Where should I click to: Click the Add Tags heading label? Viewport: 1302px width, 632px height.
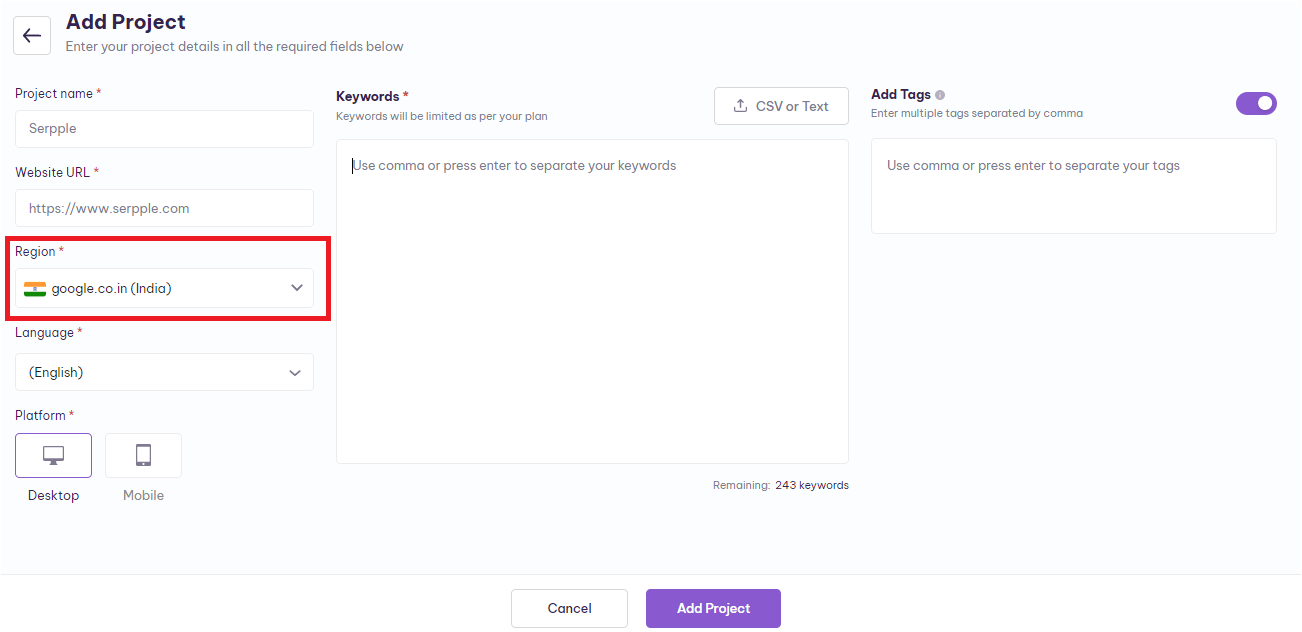click(x=901, y=94)
